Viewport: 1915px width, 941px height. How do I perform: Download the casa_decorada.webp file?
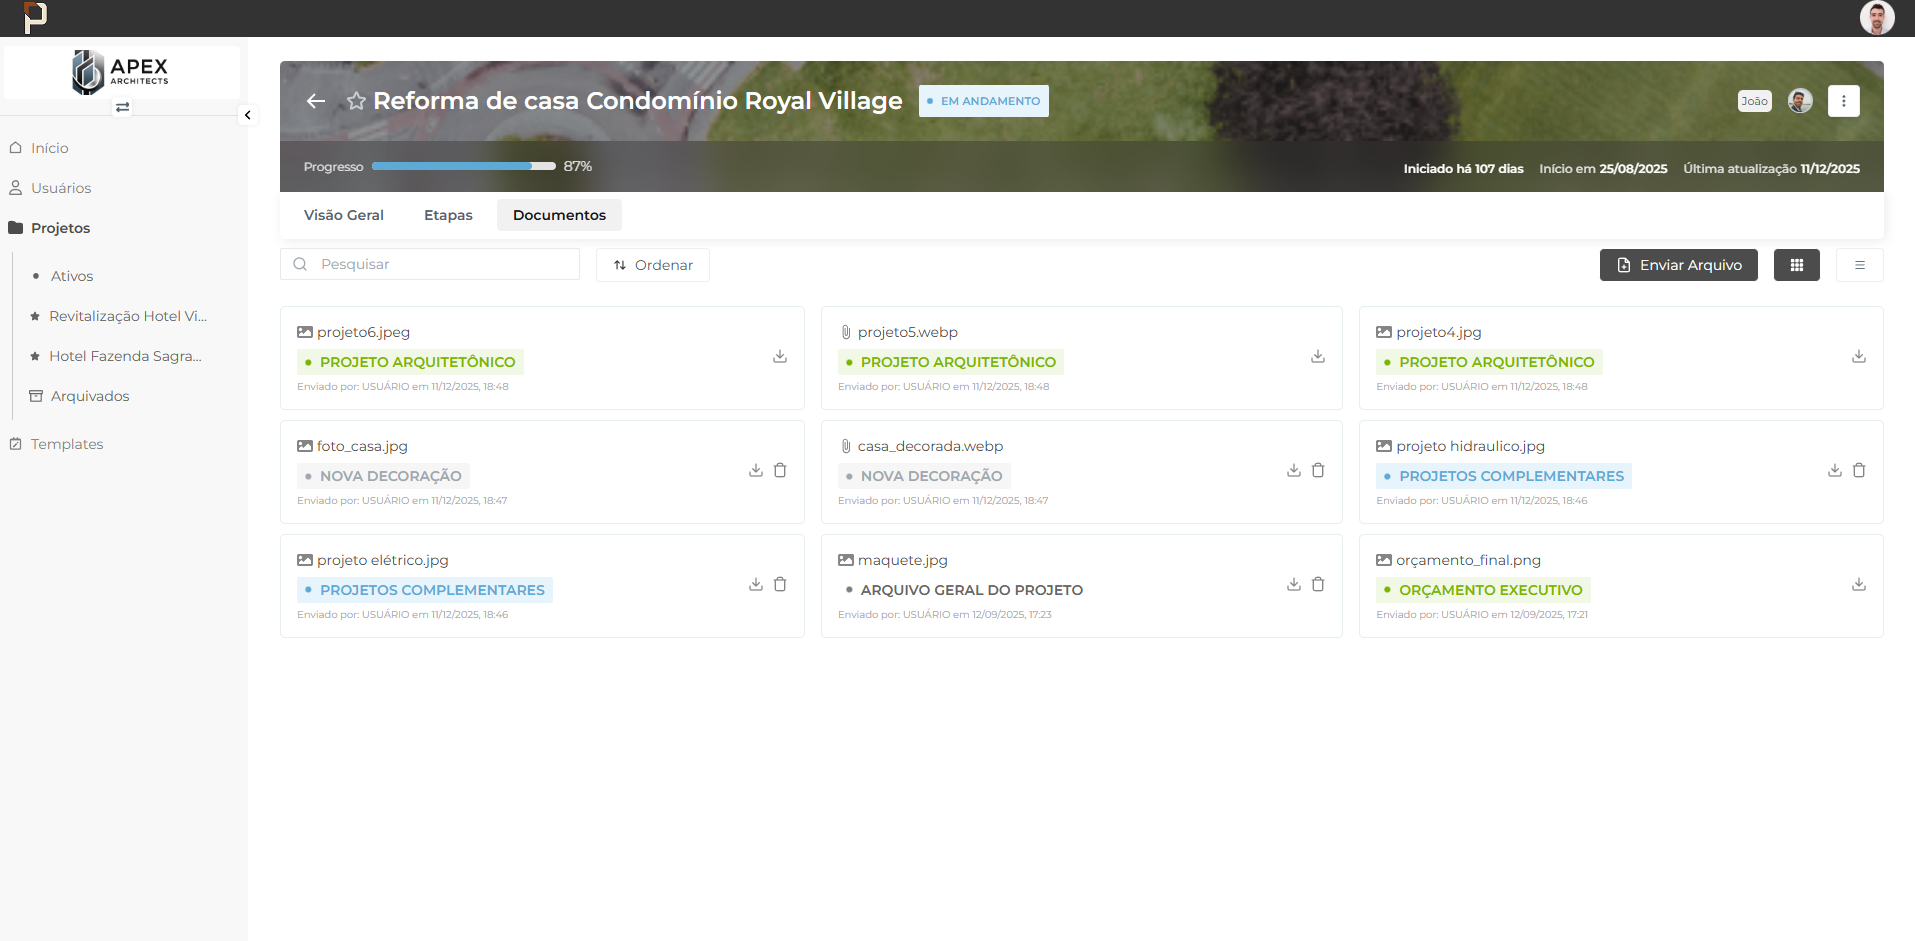tap(1293, 471)
